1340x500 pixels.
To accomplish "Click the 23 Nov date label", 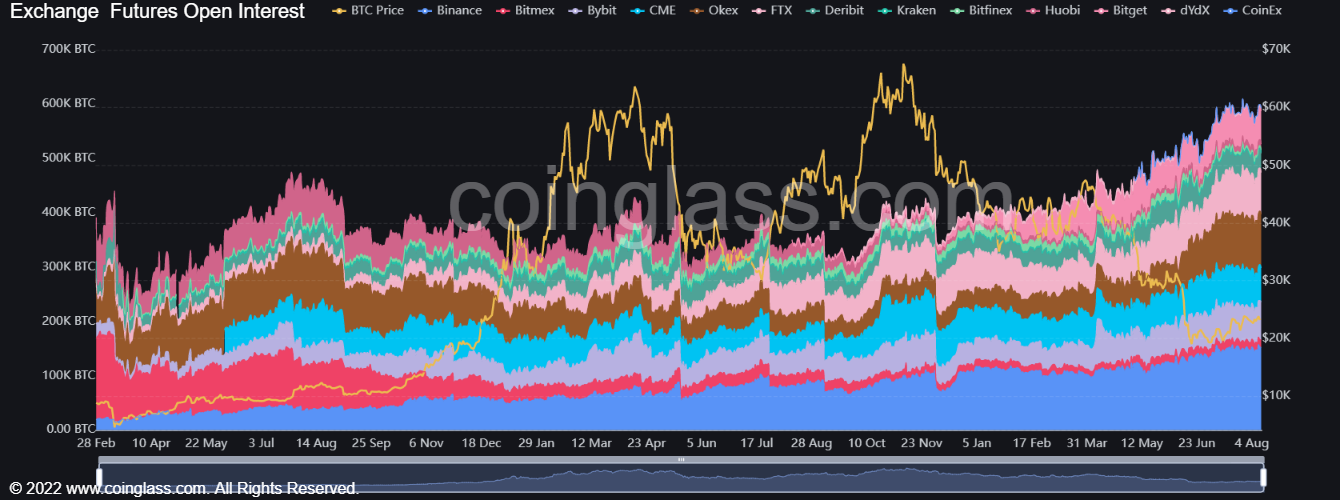I will coord(922,443).
